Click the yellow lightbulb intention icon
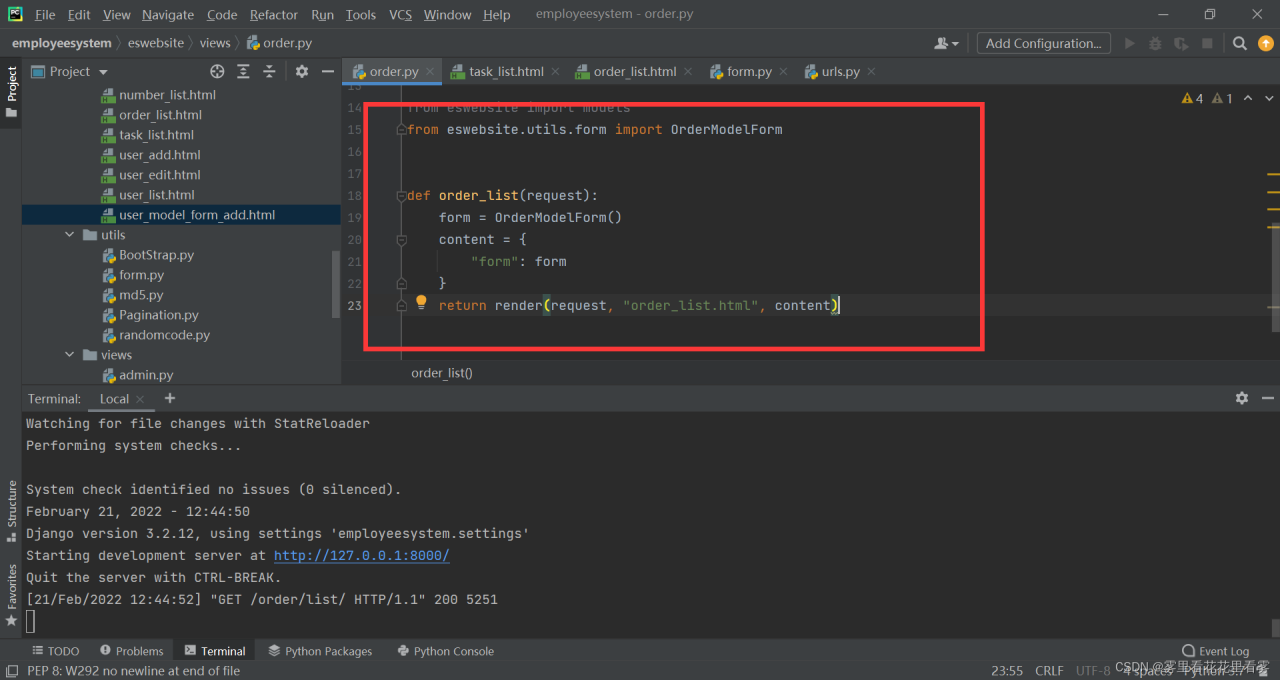The height and width of the screenshot is (680, 1280). 421,302
